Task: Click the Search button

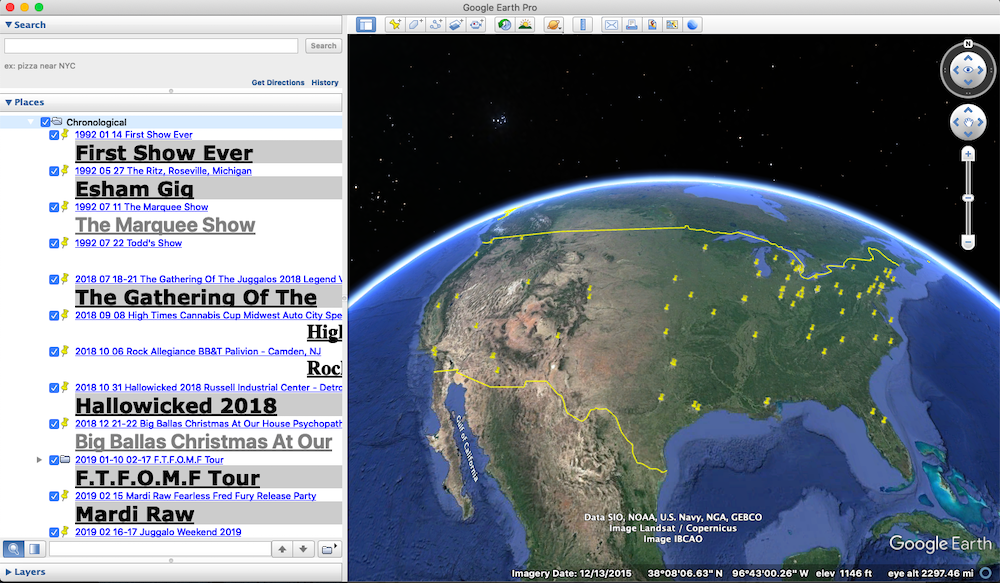Action: [x=323, y=46]
